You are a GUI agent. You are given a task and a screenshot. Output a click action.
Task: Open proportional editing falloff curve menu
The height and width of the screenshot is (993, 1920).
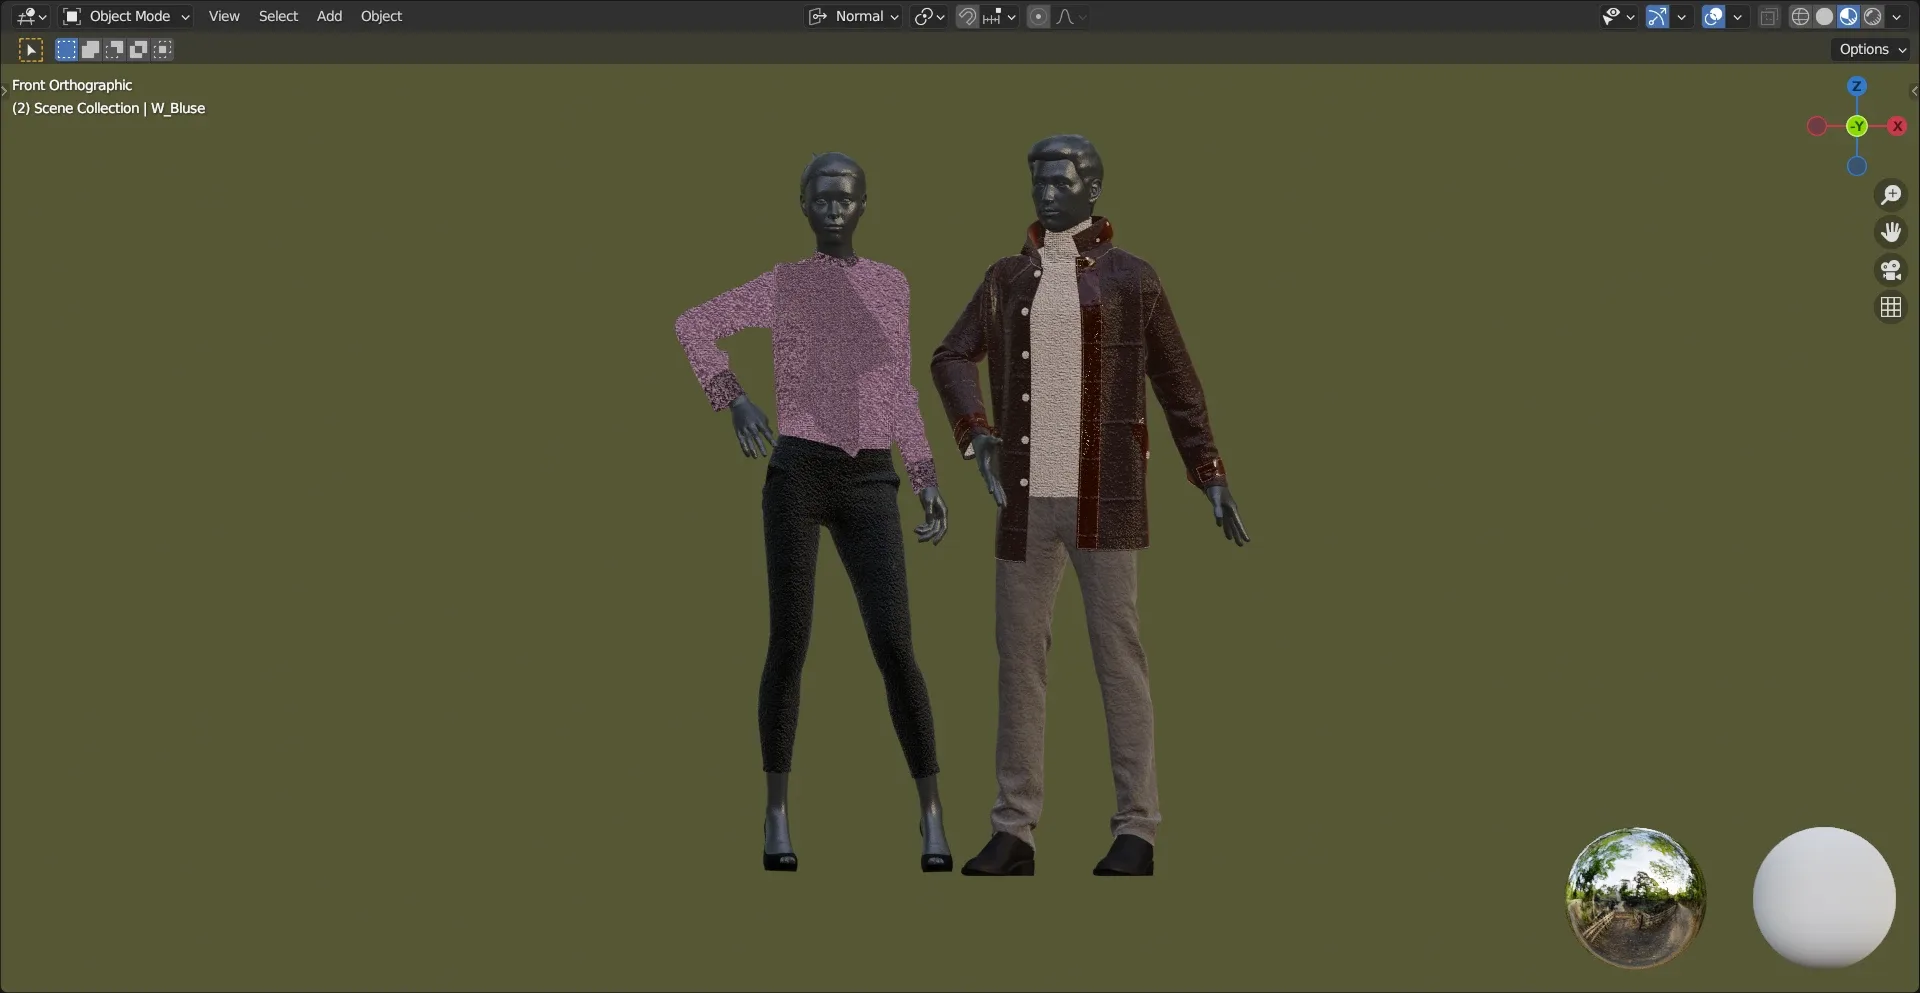tap(1070, 16)
